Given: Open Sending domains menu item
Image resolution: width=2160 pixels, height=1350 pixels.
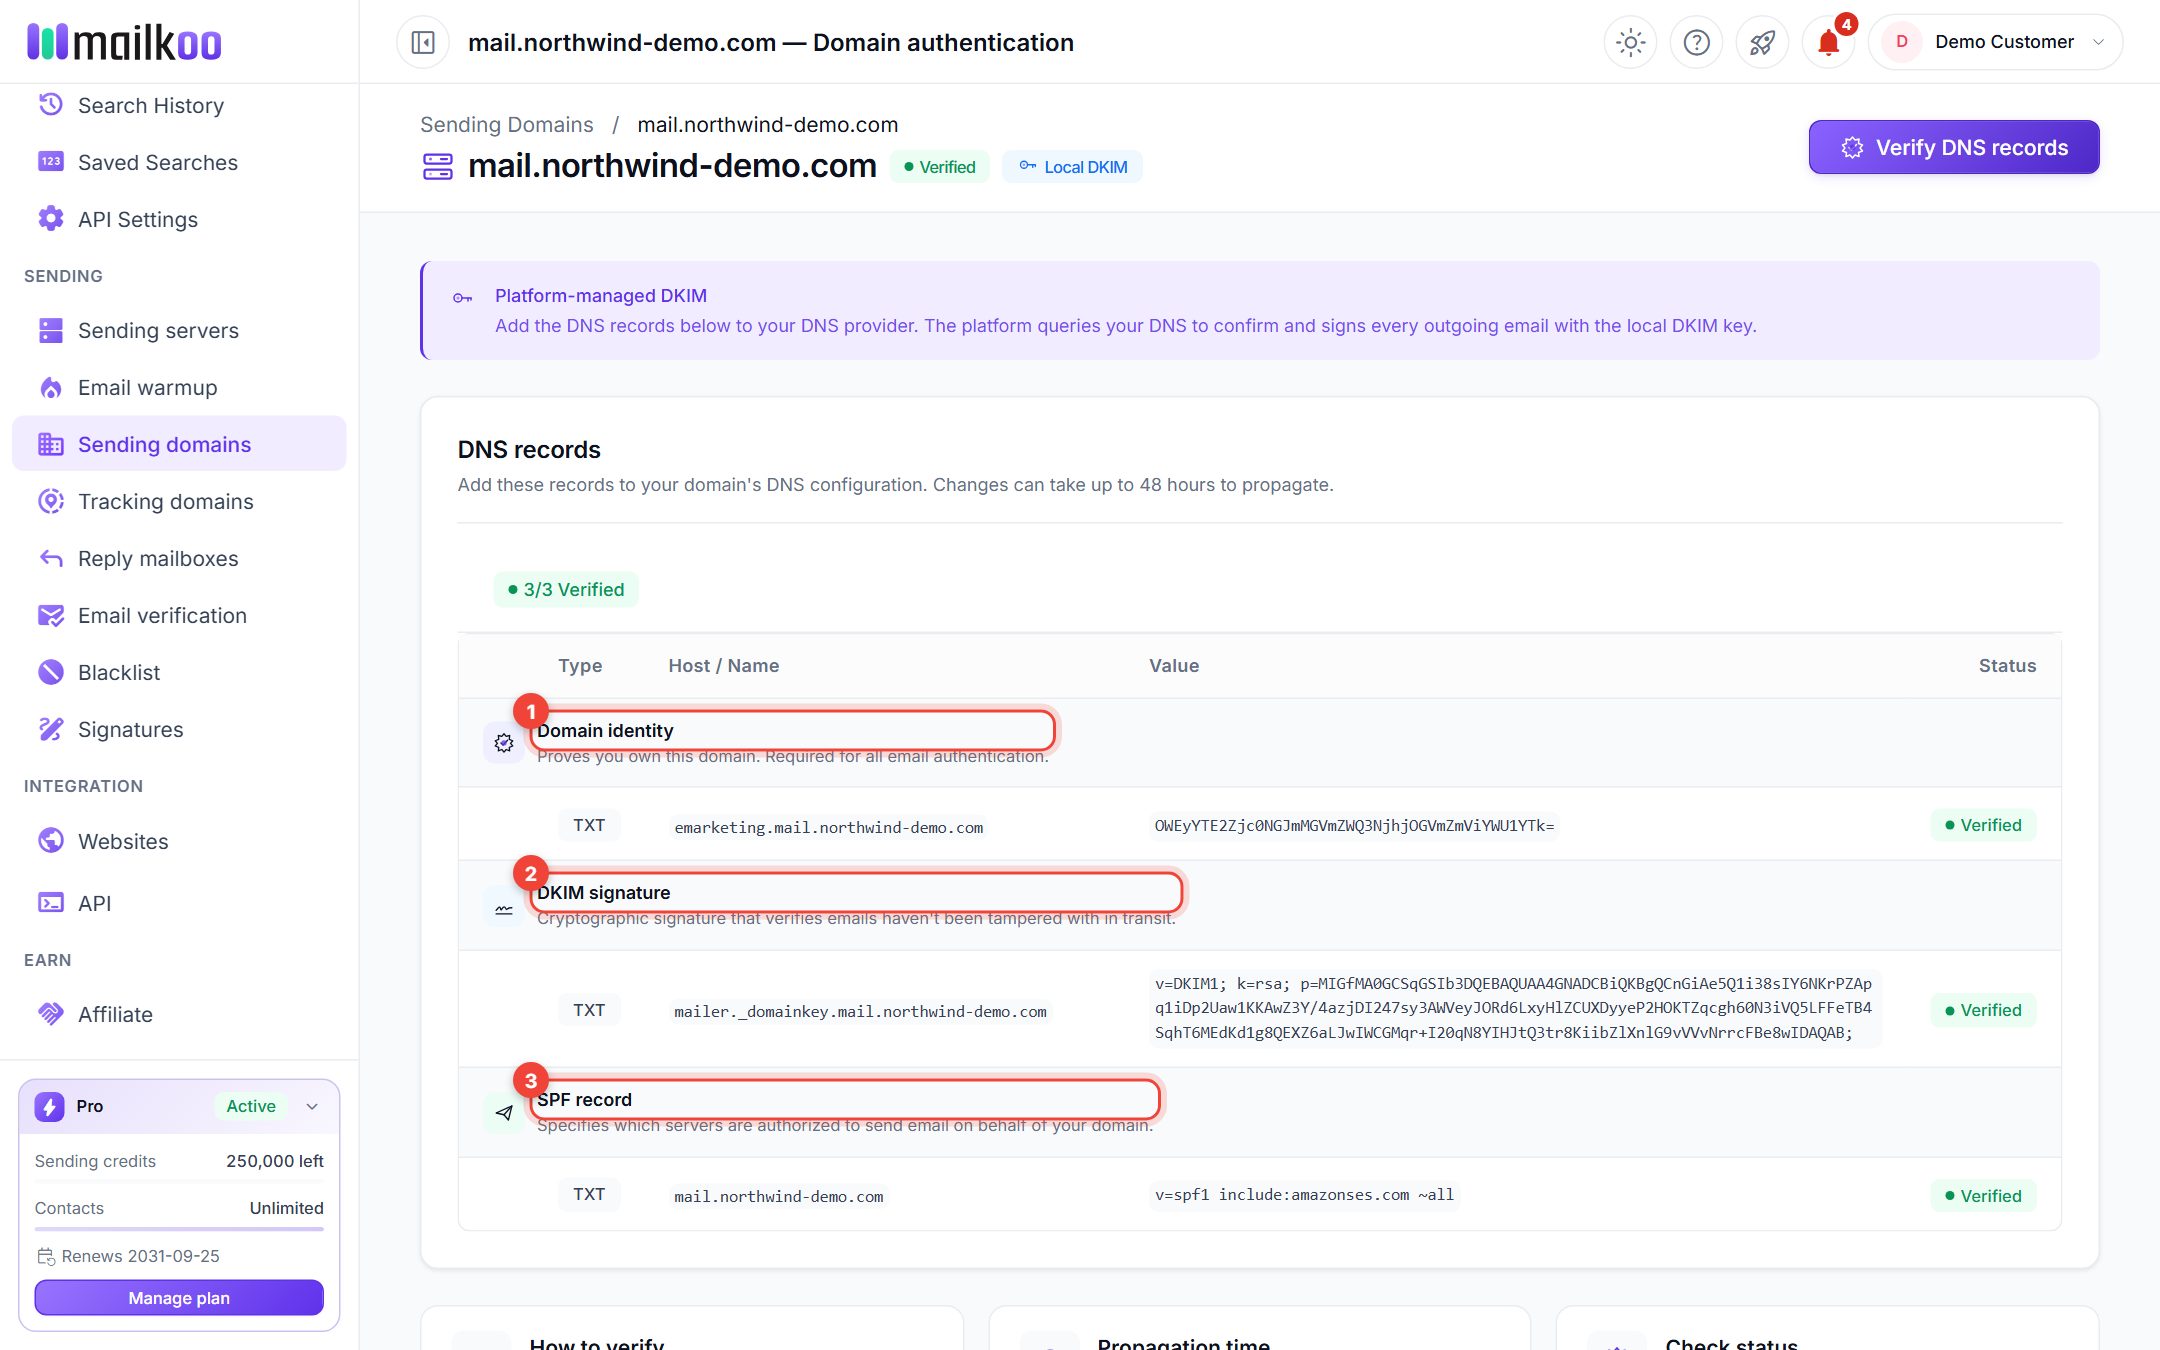Looking at the screenshot, I should click(x=179, y=444).
